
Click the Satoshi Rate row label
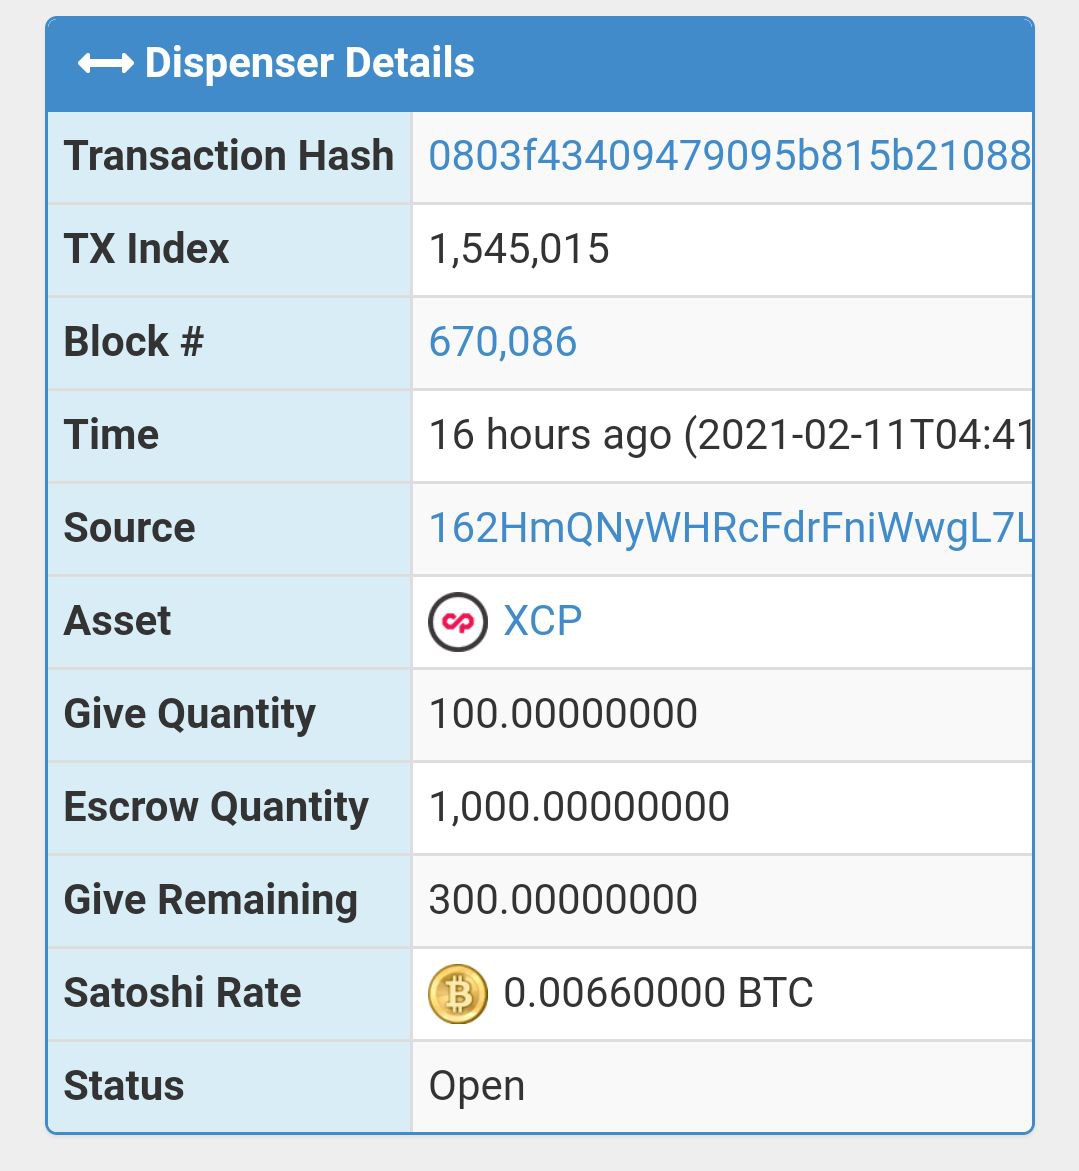pos(182,993)
